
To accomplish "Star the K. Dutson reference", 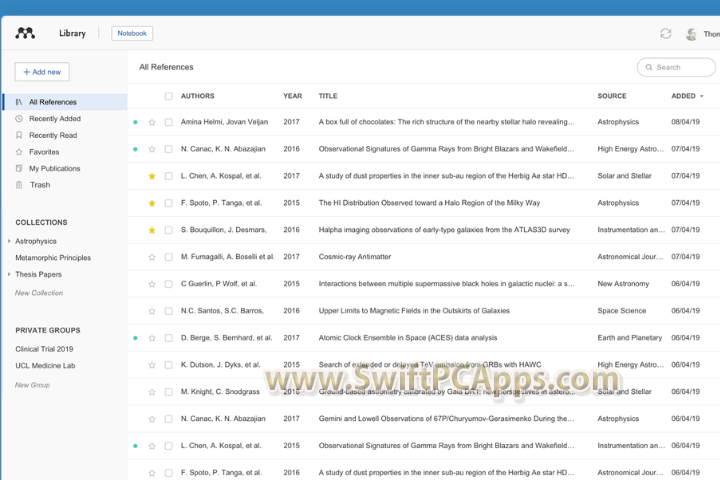I will (152, 365).
